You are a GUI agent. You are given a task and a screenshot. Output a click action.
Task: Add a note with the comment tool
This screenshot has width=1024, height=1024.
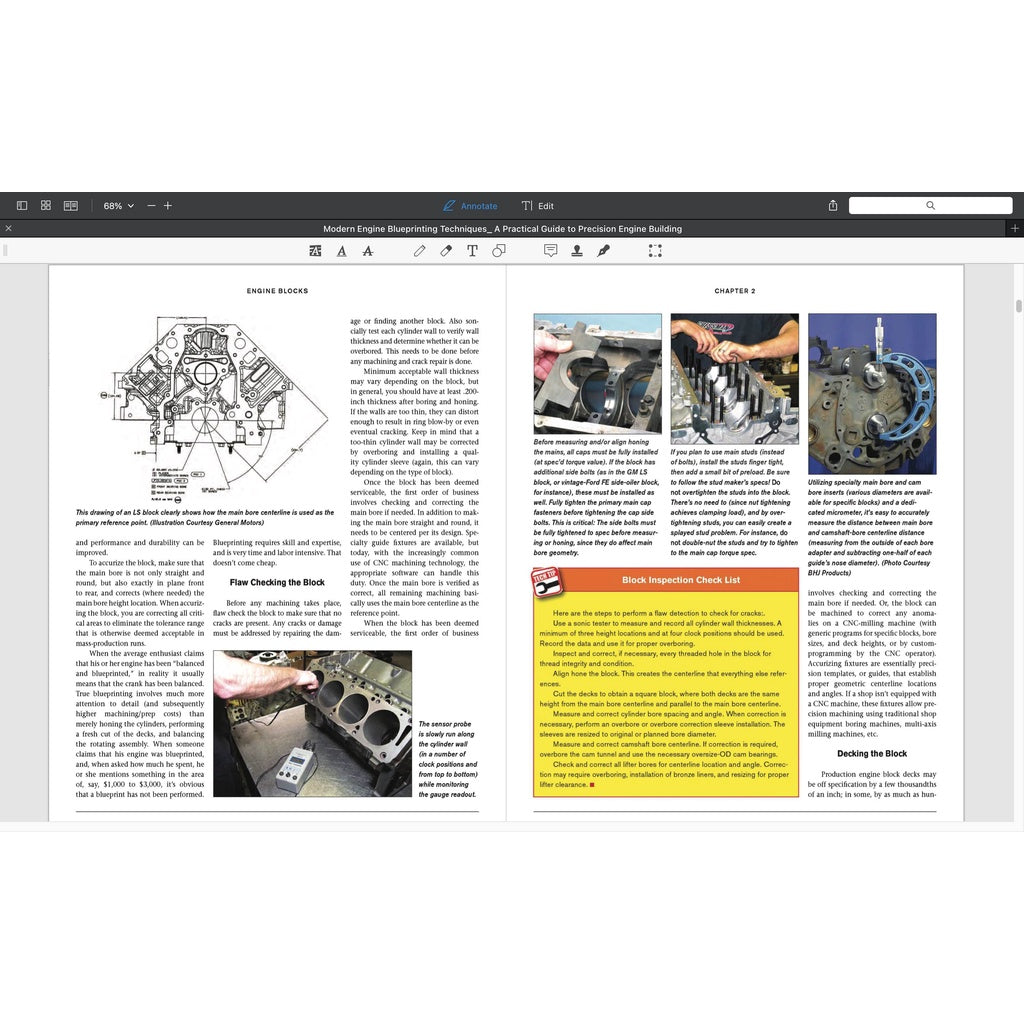(x=551, y=250)
